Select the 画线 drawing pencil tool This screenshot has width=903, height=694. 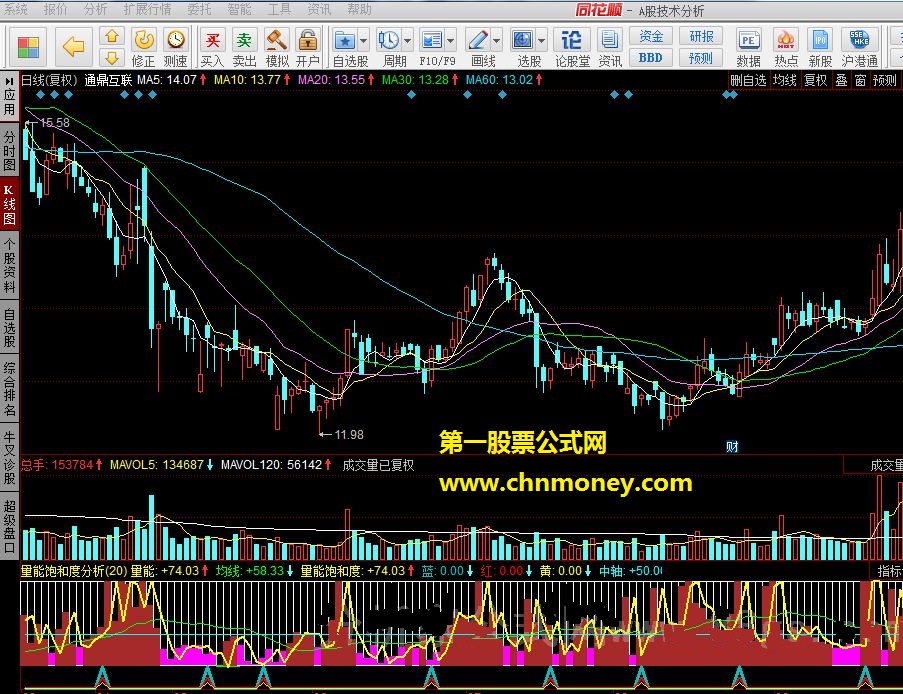478,40
